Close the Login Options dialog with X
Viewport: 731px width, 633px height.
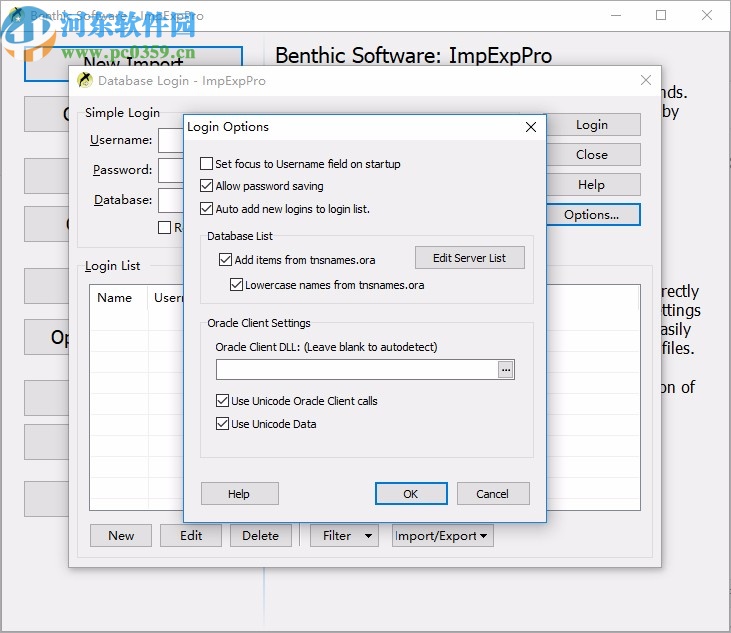[531, 127]
